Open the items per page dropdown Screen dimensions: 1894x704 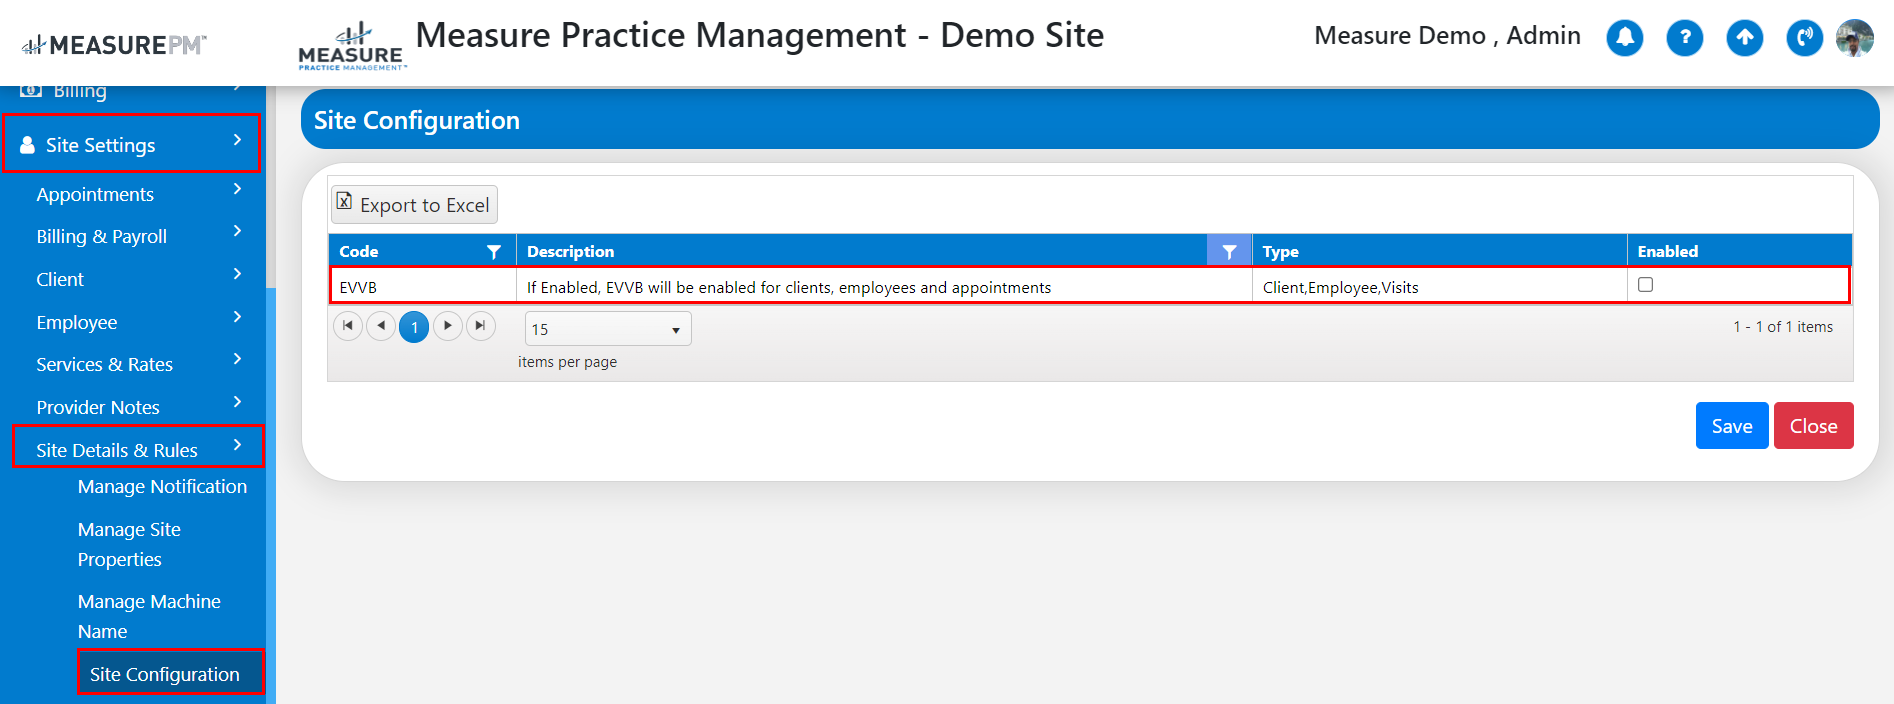tap(608, 329)
